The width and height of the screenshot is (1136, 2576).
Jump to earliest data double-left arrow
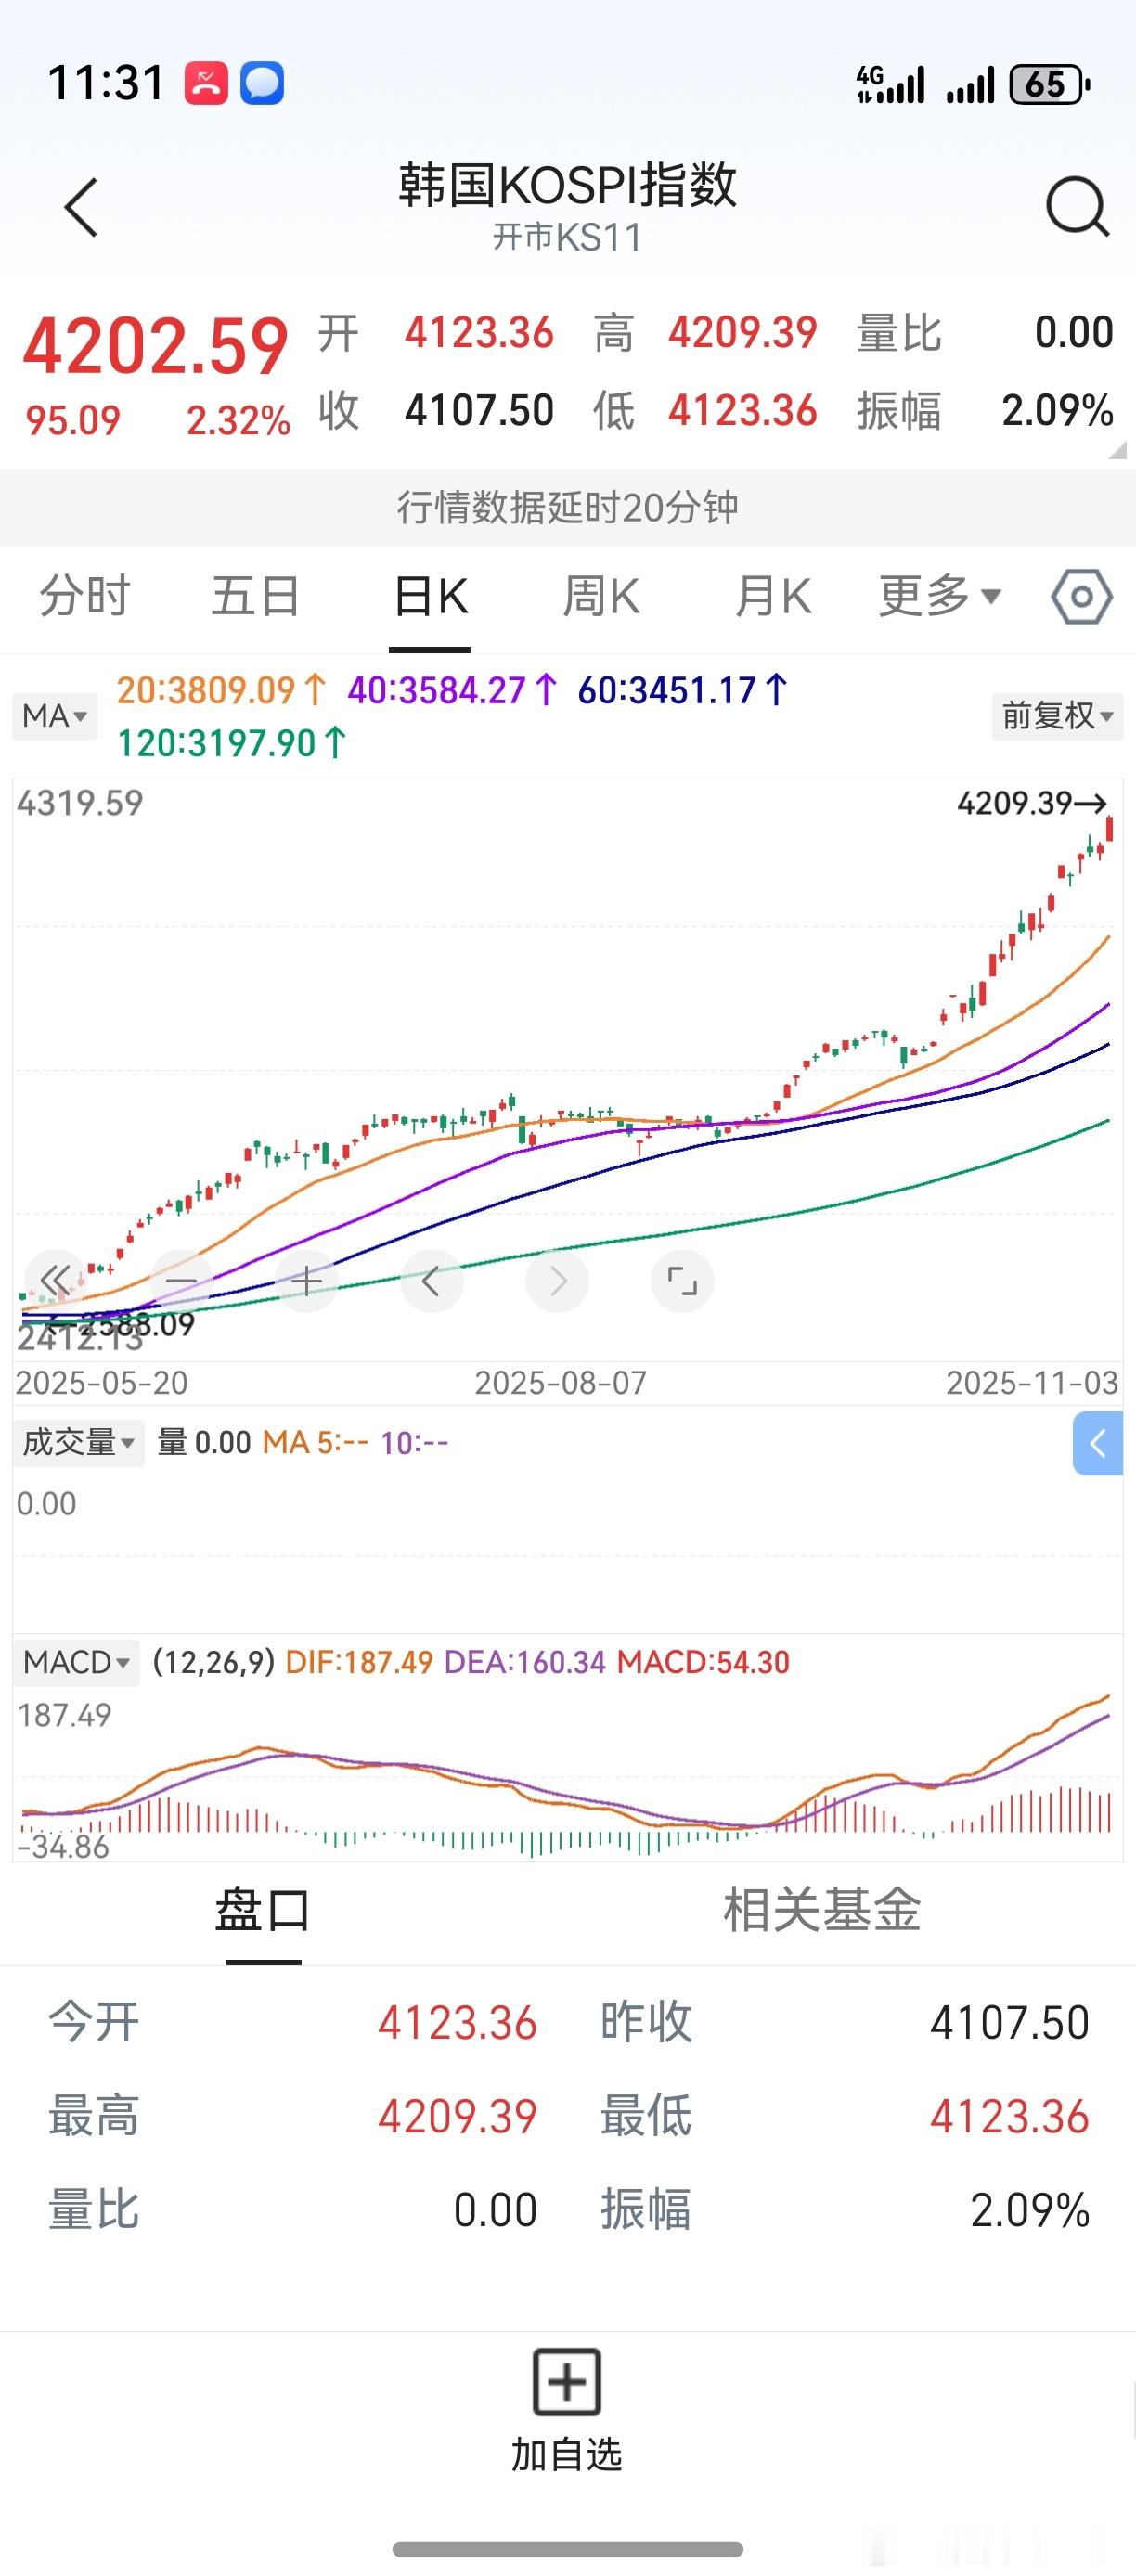55,1280
